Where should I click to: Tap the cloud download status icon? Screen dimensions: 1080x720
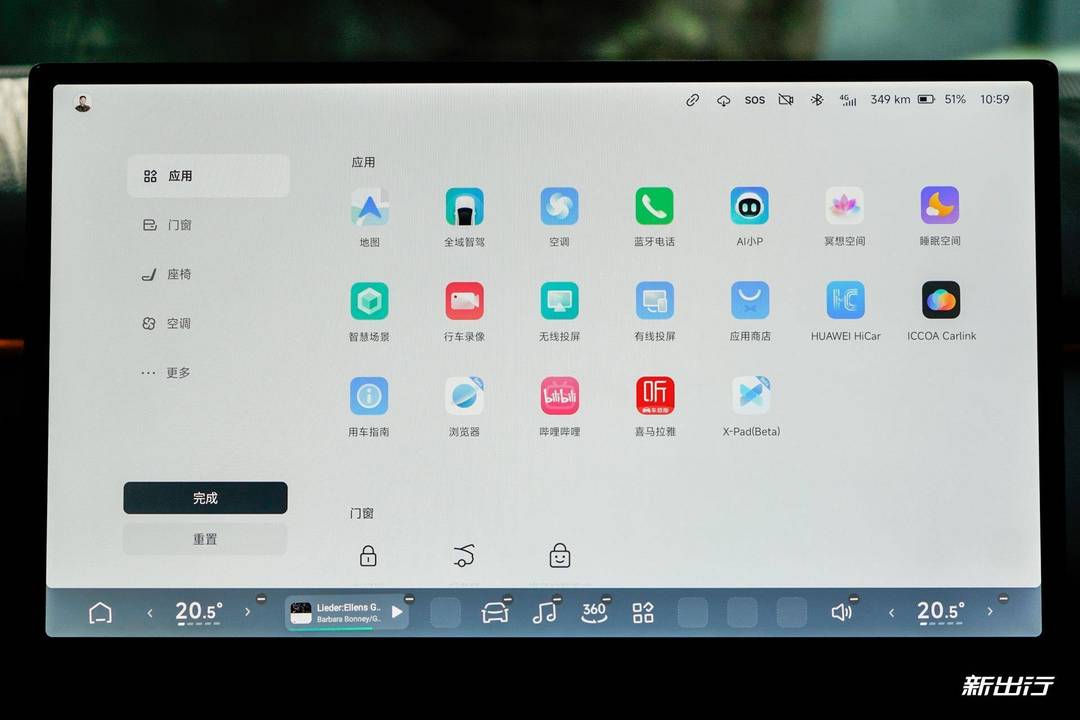[x=723, y=101]
